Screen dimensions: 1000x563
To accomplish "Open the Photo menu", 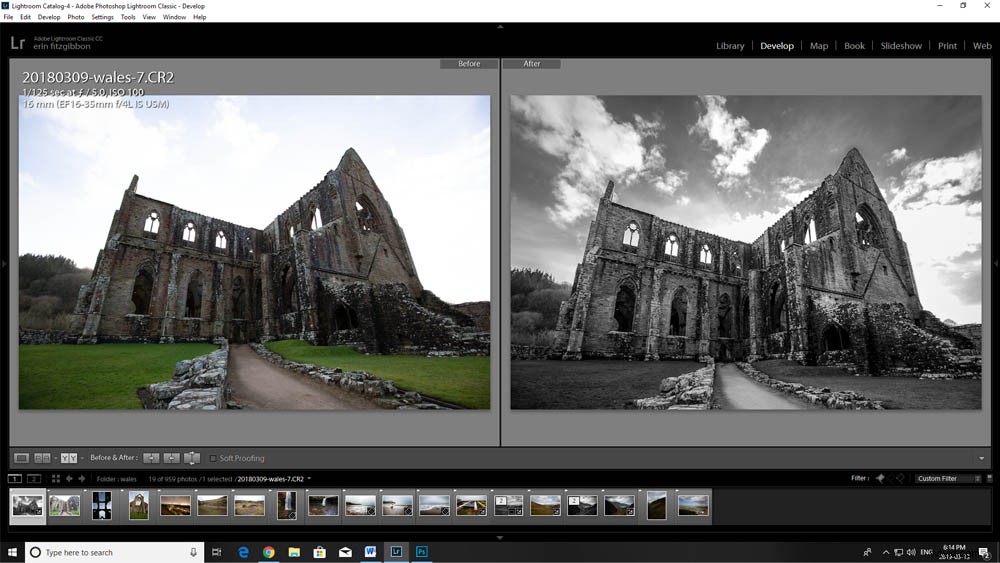I will tap(76, 17).
